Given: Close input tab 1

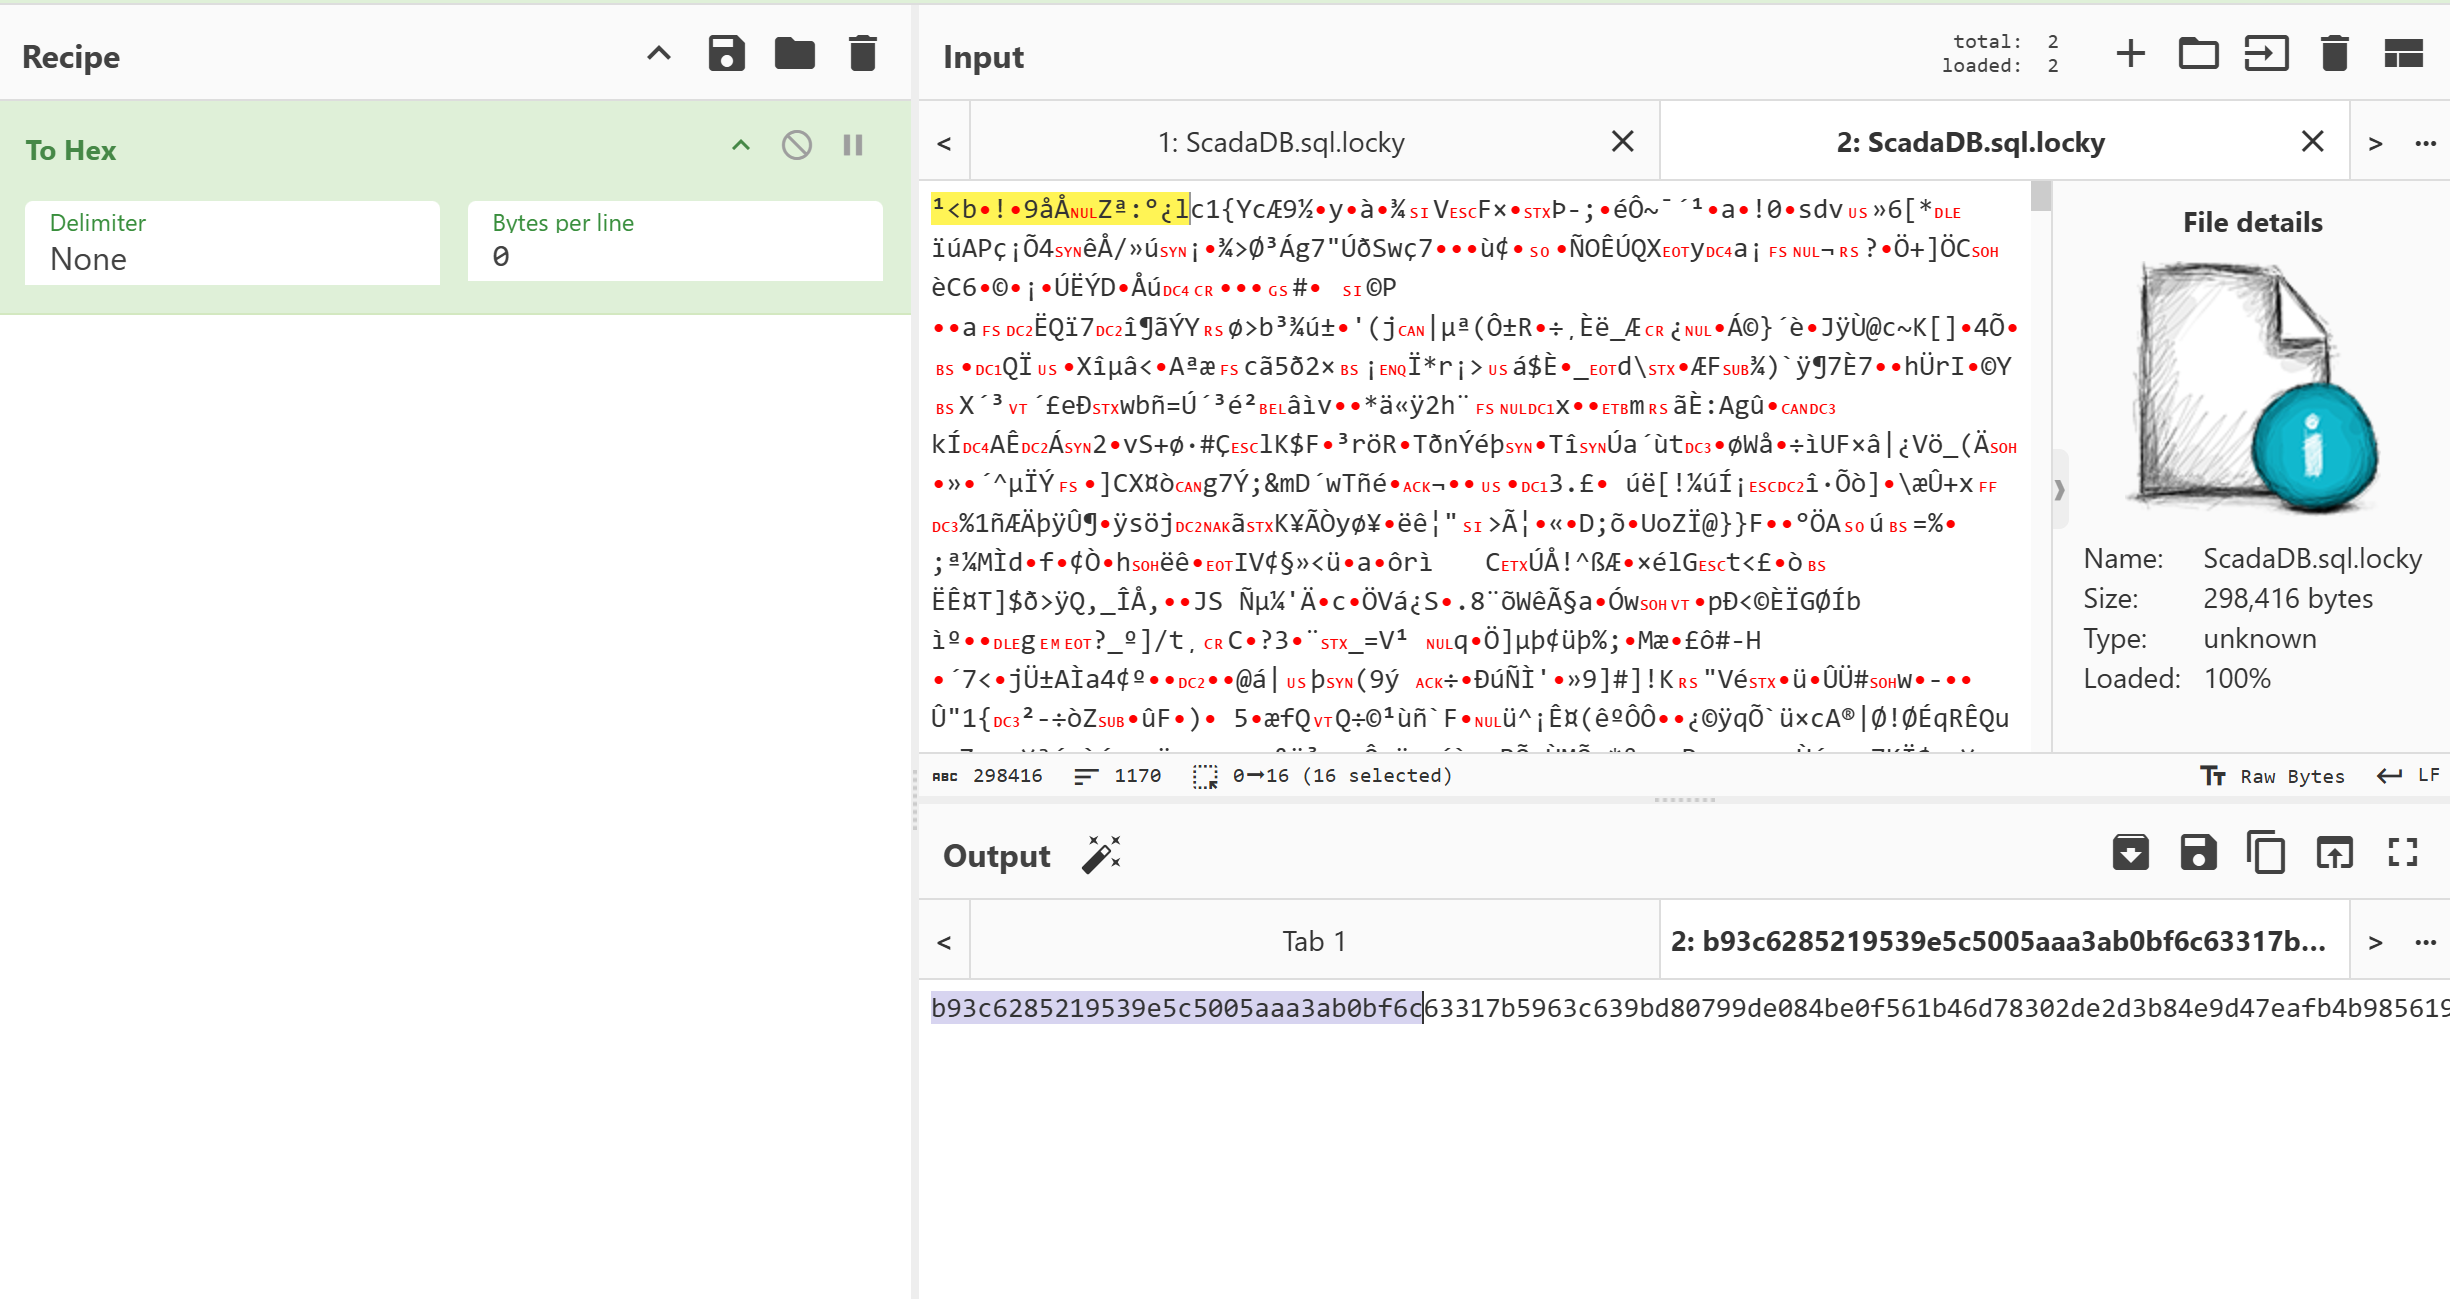Looking at the screenshot, I should click(1622, 142).
